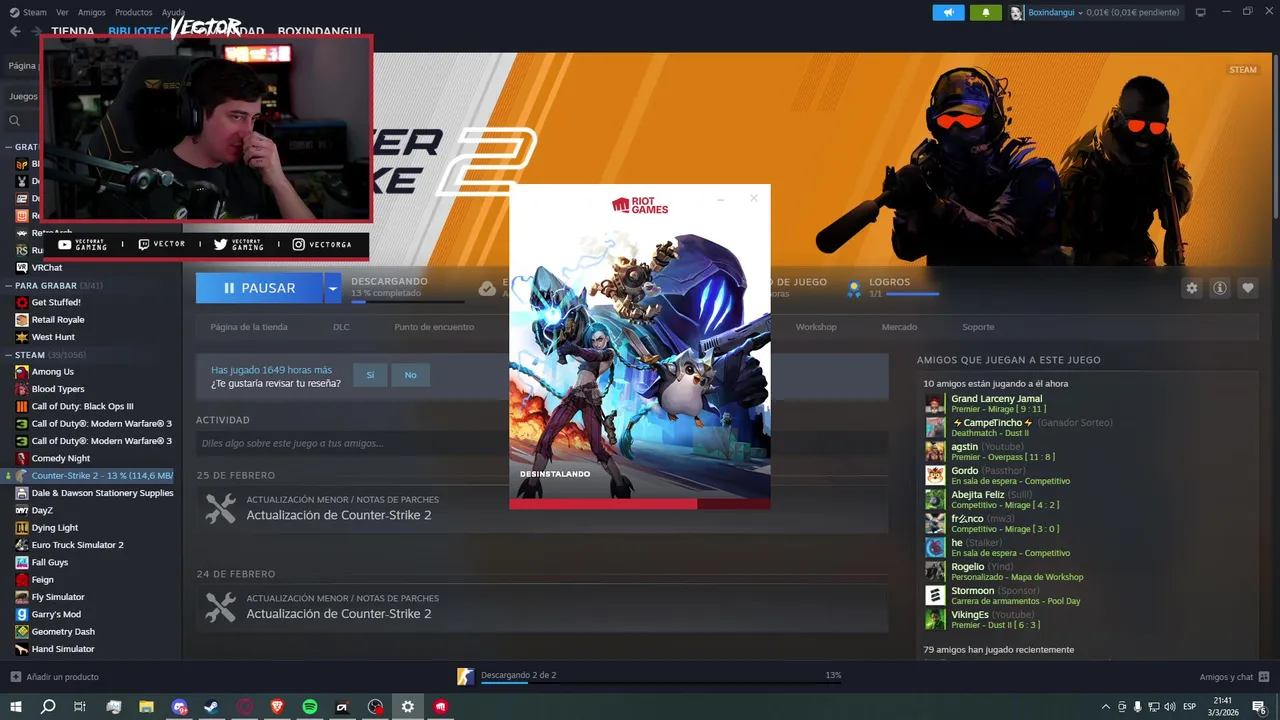Pause the download with PAUSAR button

pyautogui.click(x=259, y=288)
